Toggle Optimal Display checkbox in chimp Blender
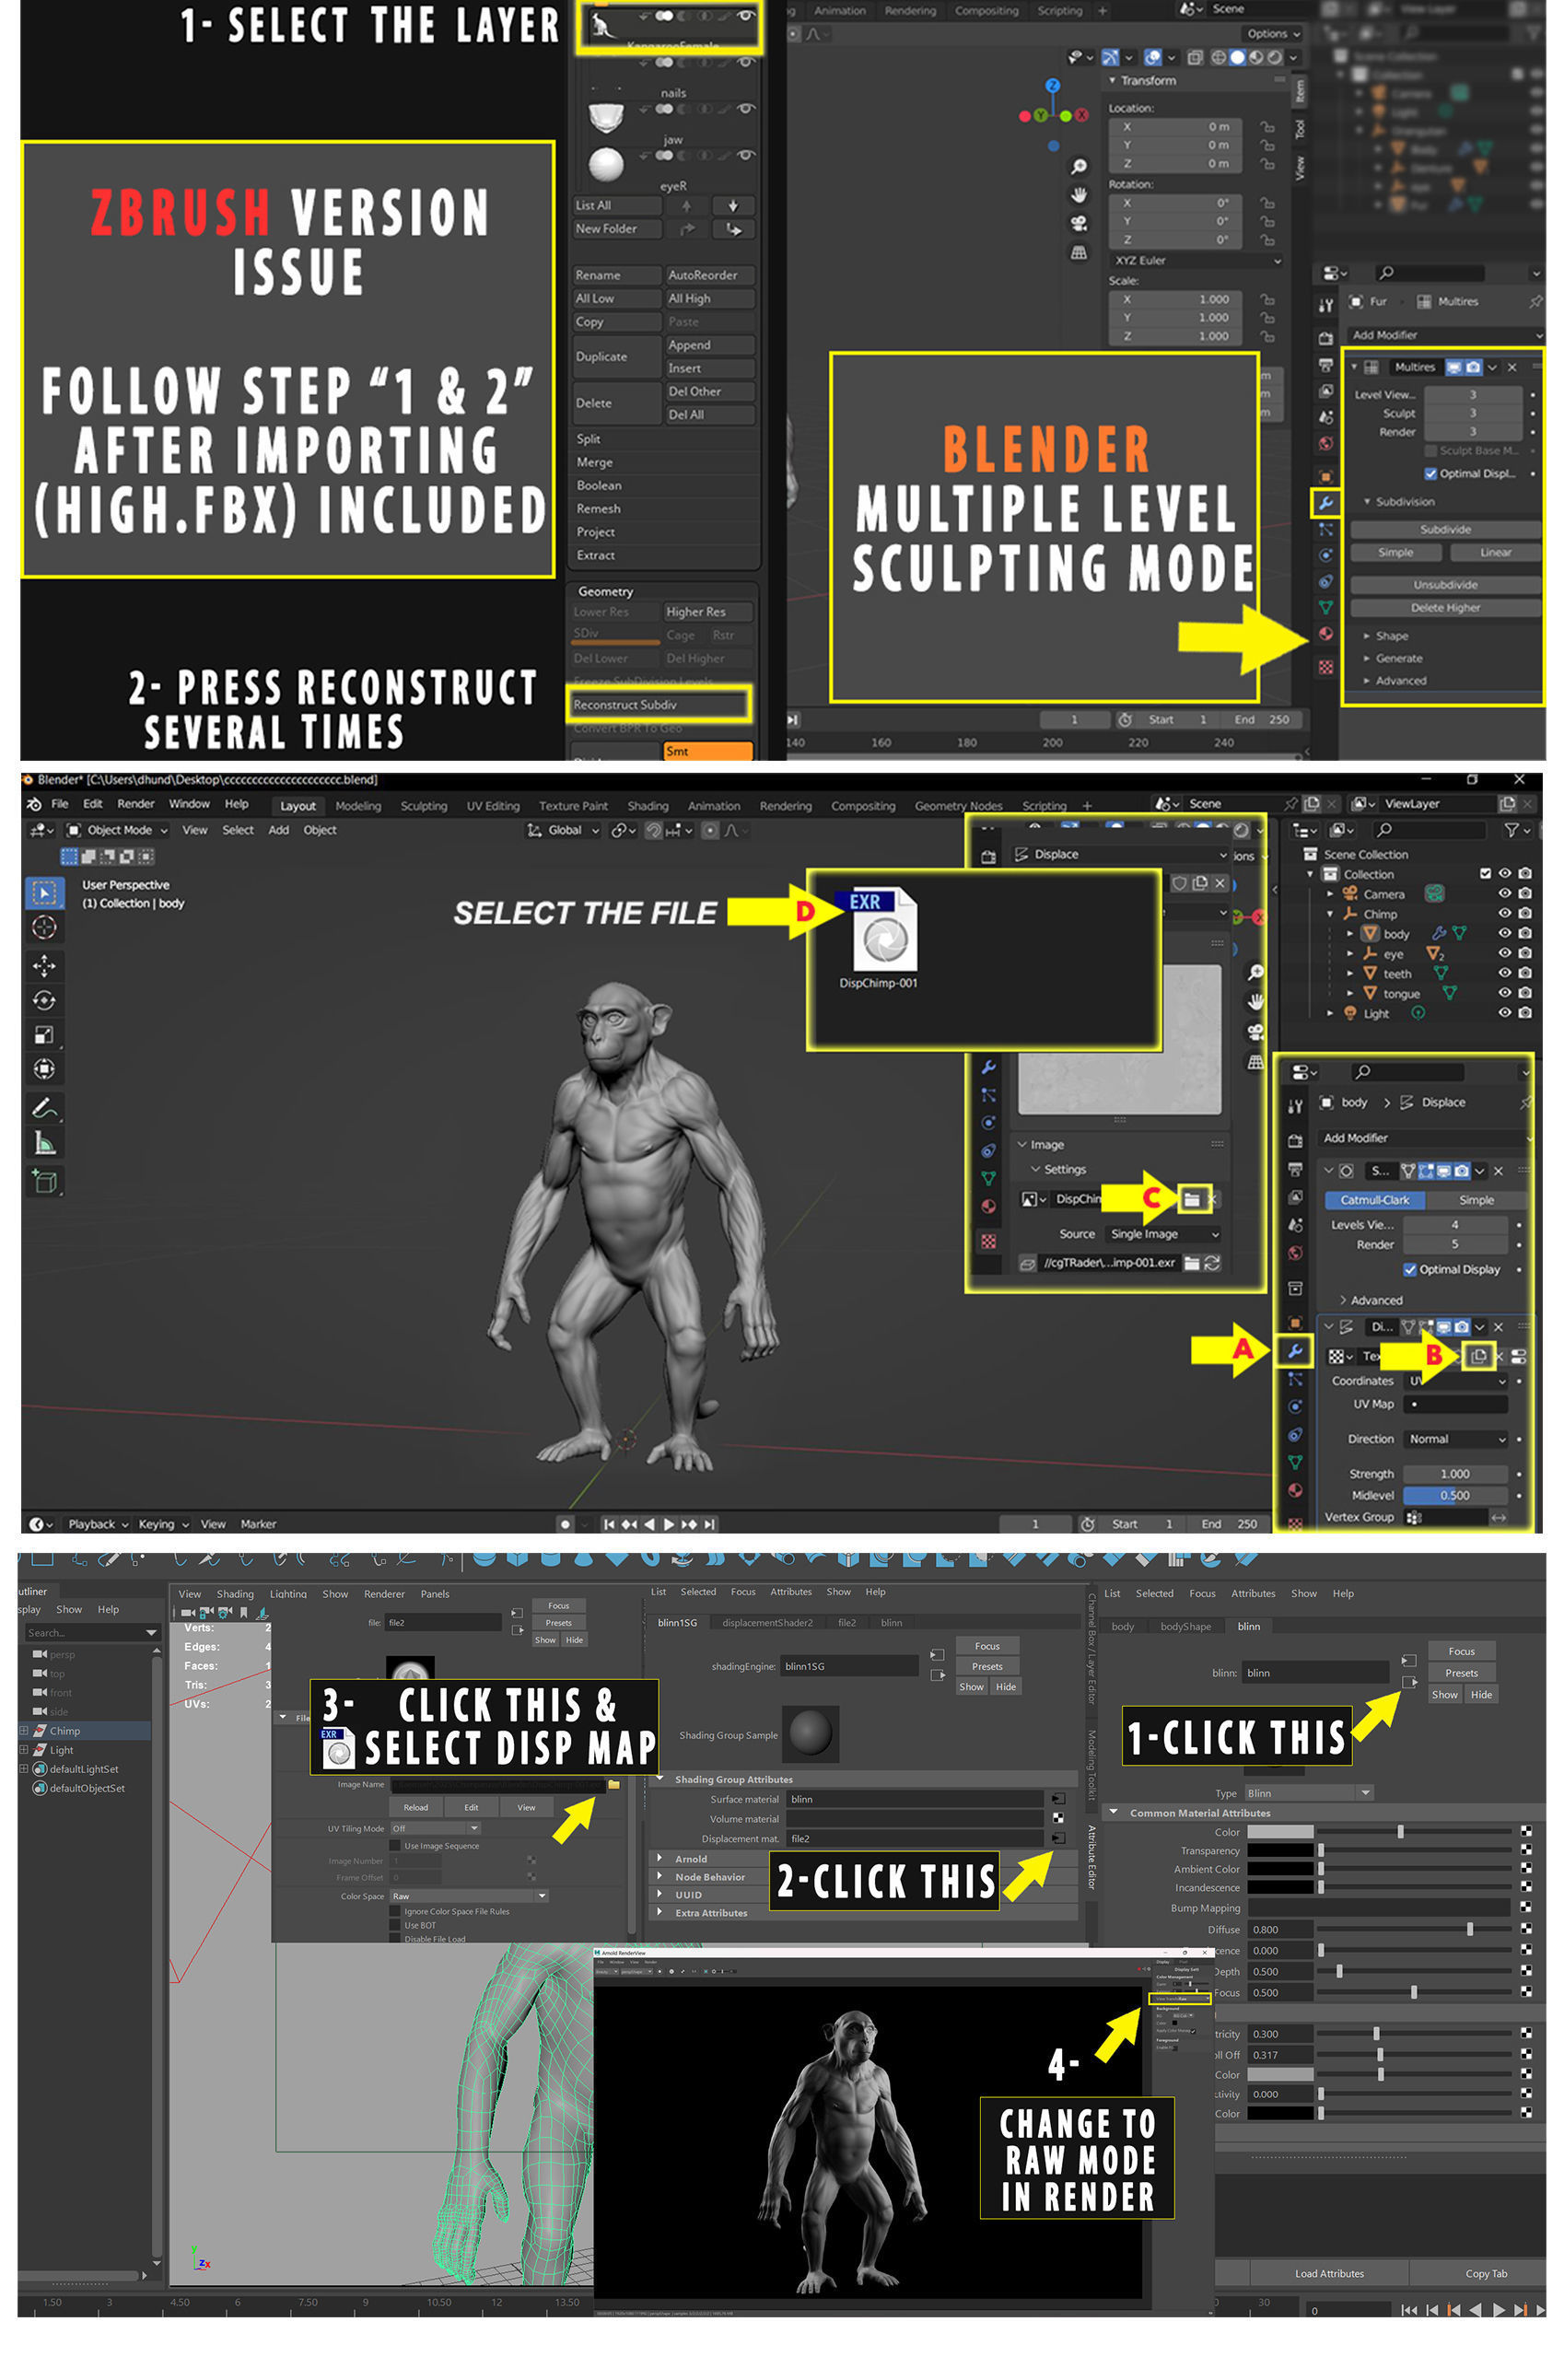 coord(1409,1269)
